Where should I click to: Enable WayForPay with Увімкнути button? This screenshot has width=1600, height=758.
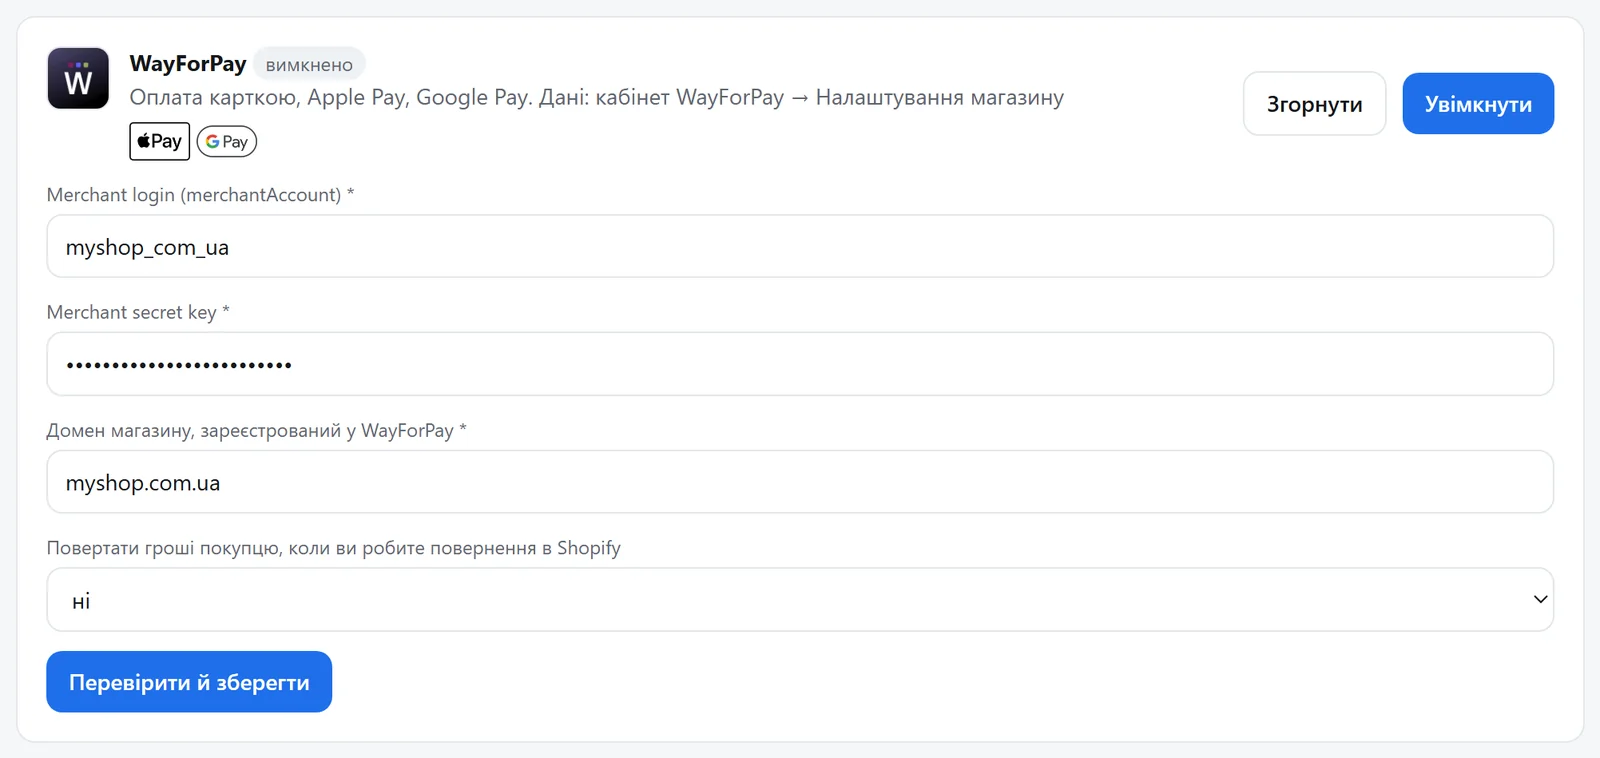[1478, 103]
